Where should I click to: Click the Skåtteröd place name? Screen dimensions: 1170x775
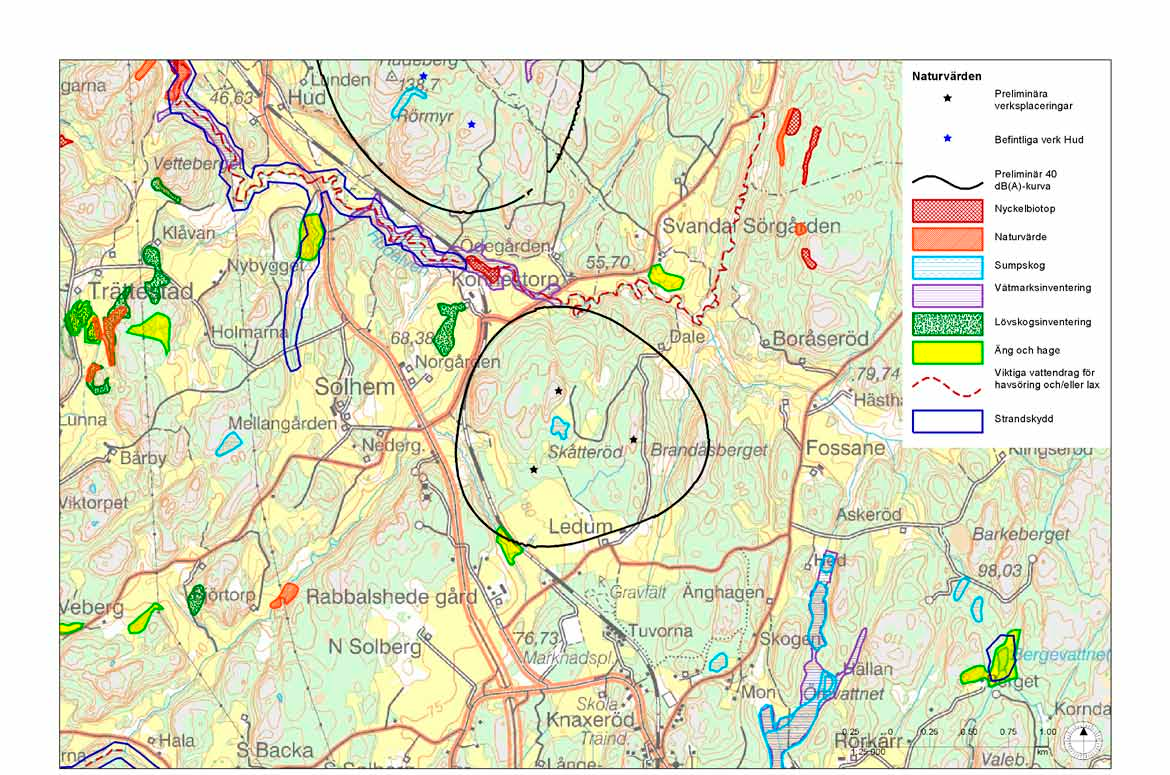(x=585, y=452)
